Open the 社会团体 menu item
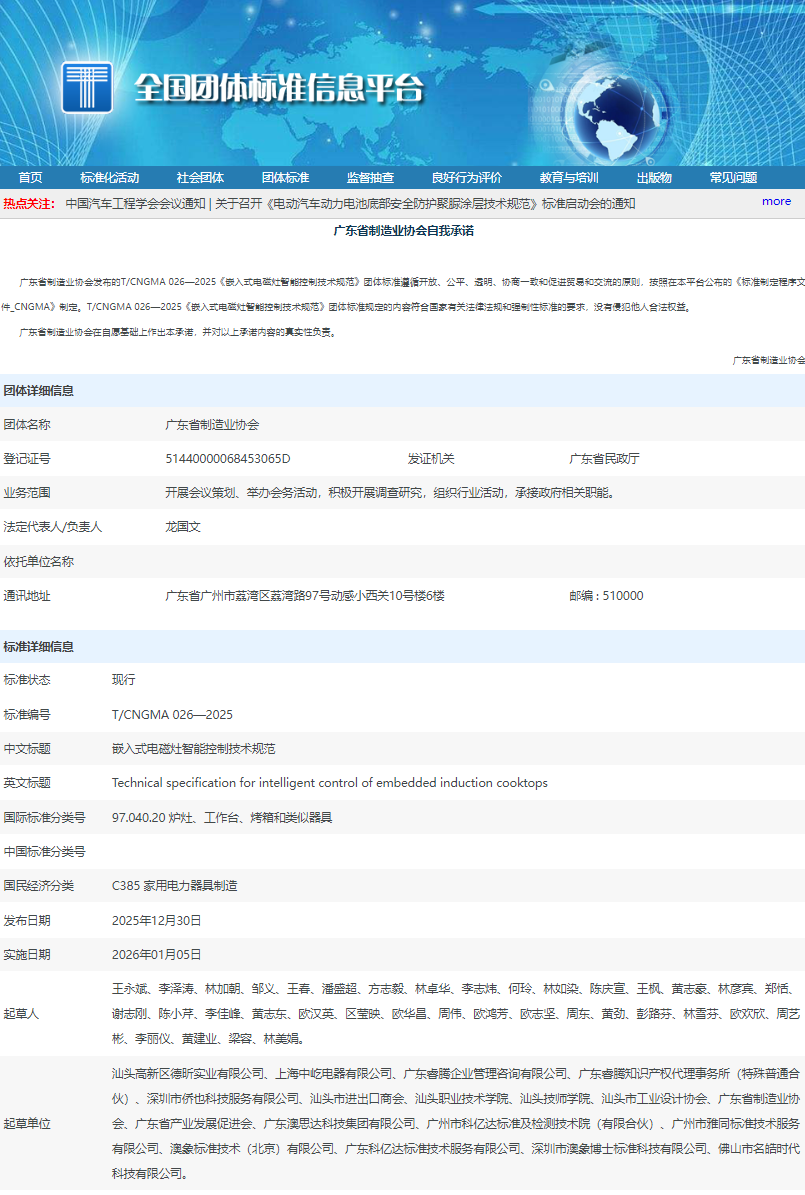The width and height of the screenshot is (805, 1195). 200,178
